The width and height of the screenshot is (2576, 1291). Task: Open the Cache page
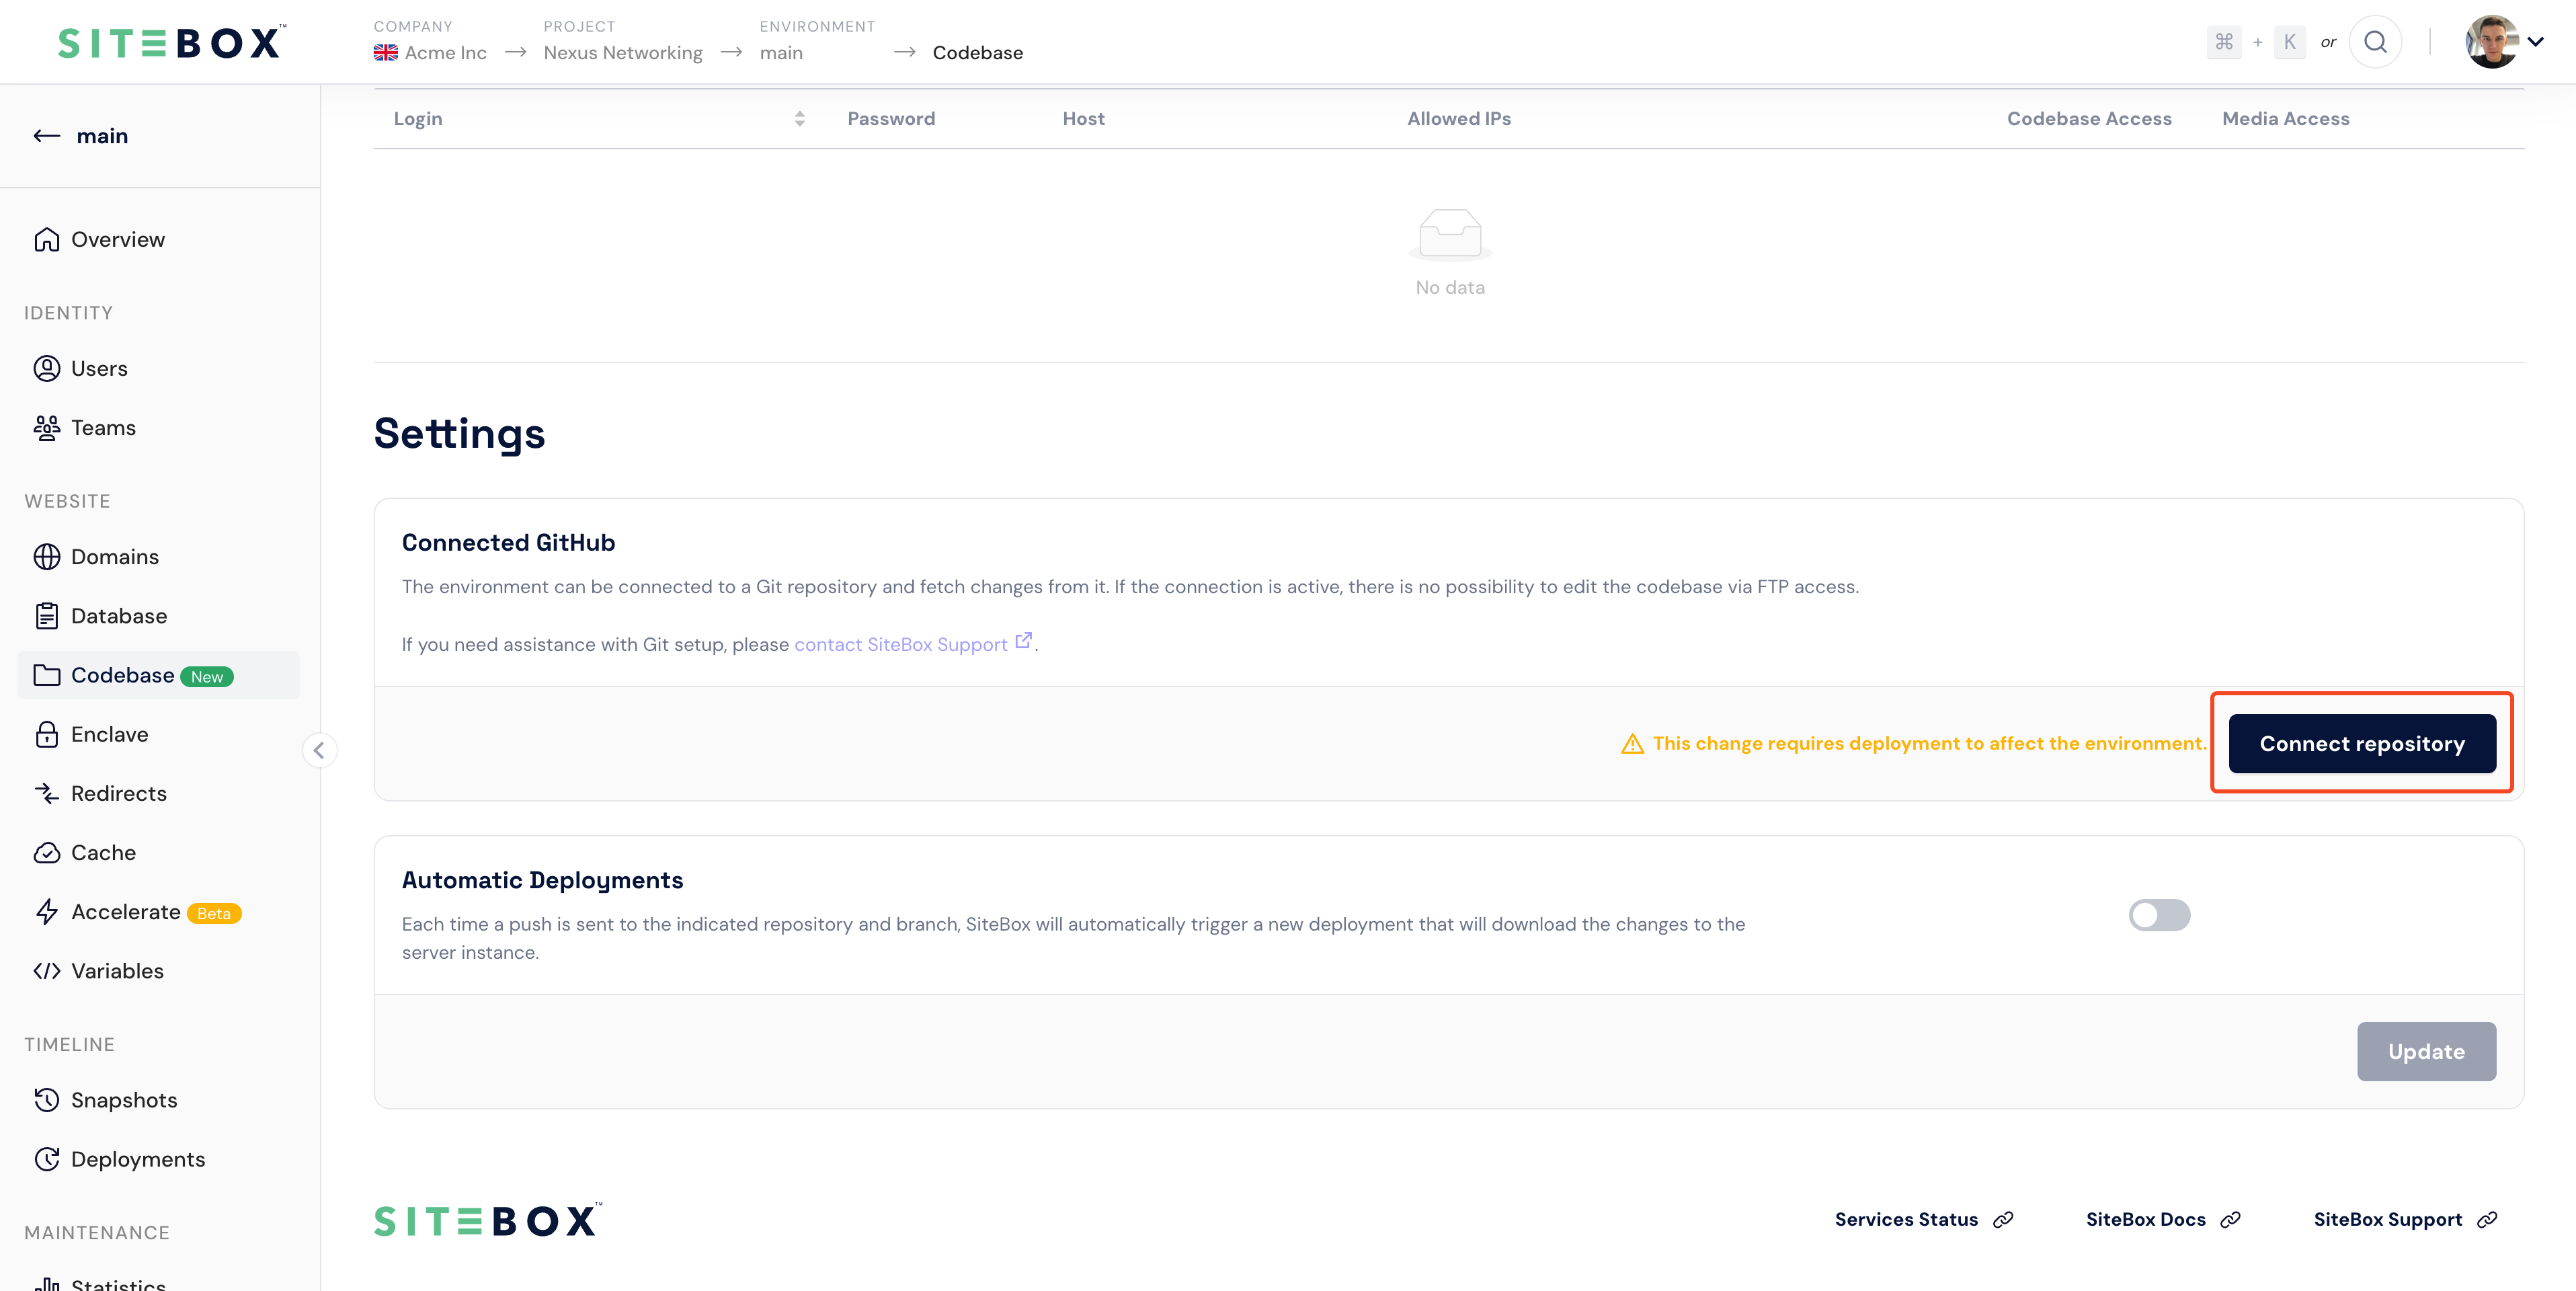click(x=159, y=853)
